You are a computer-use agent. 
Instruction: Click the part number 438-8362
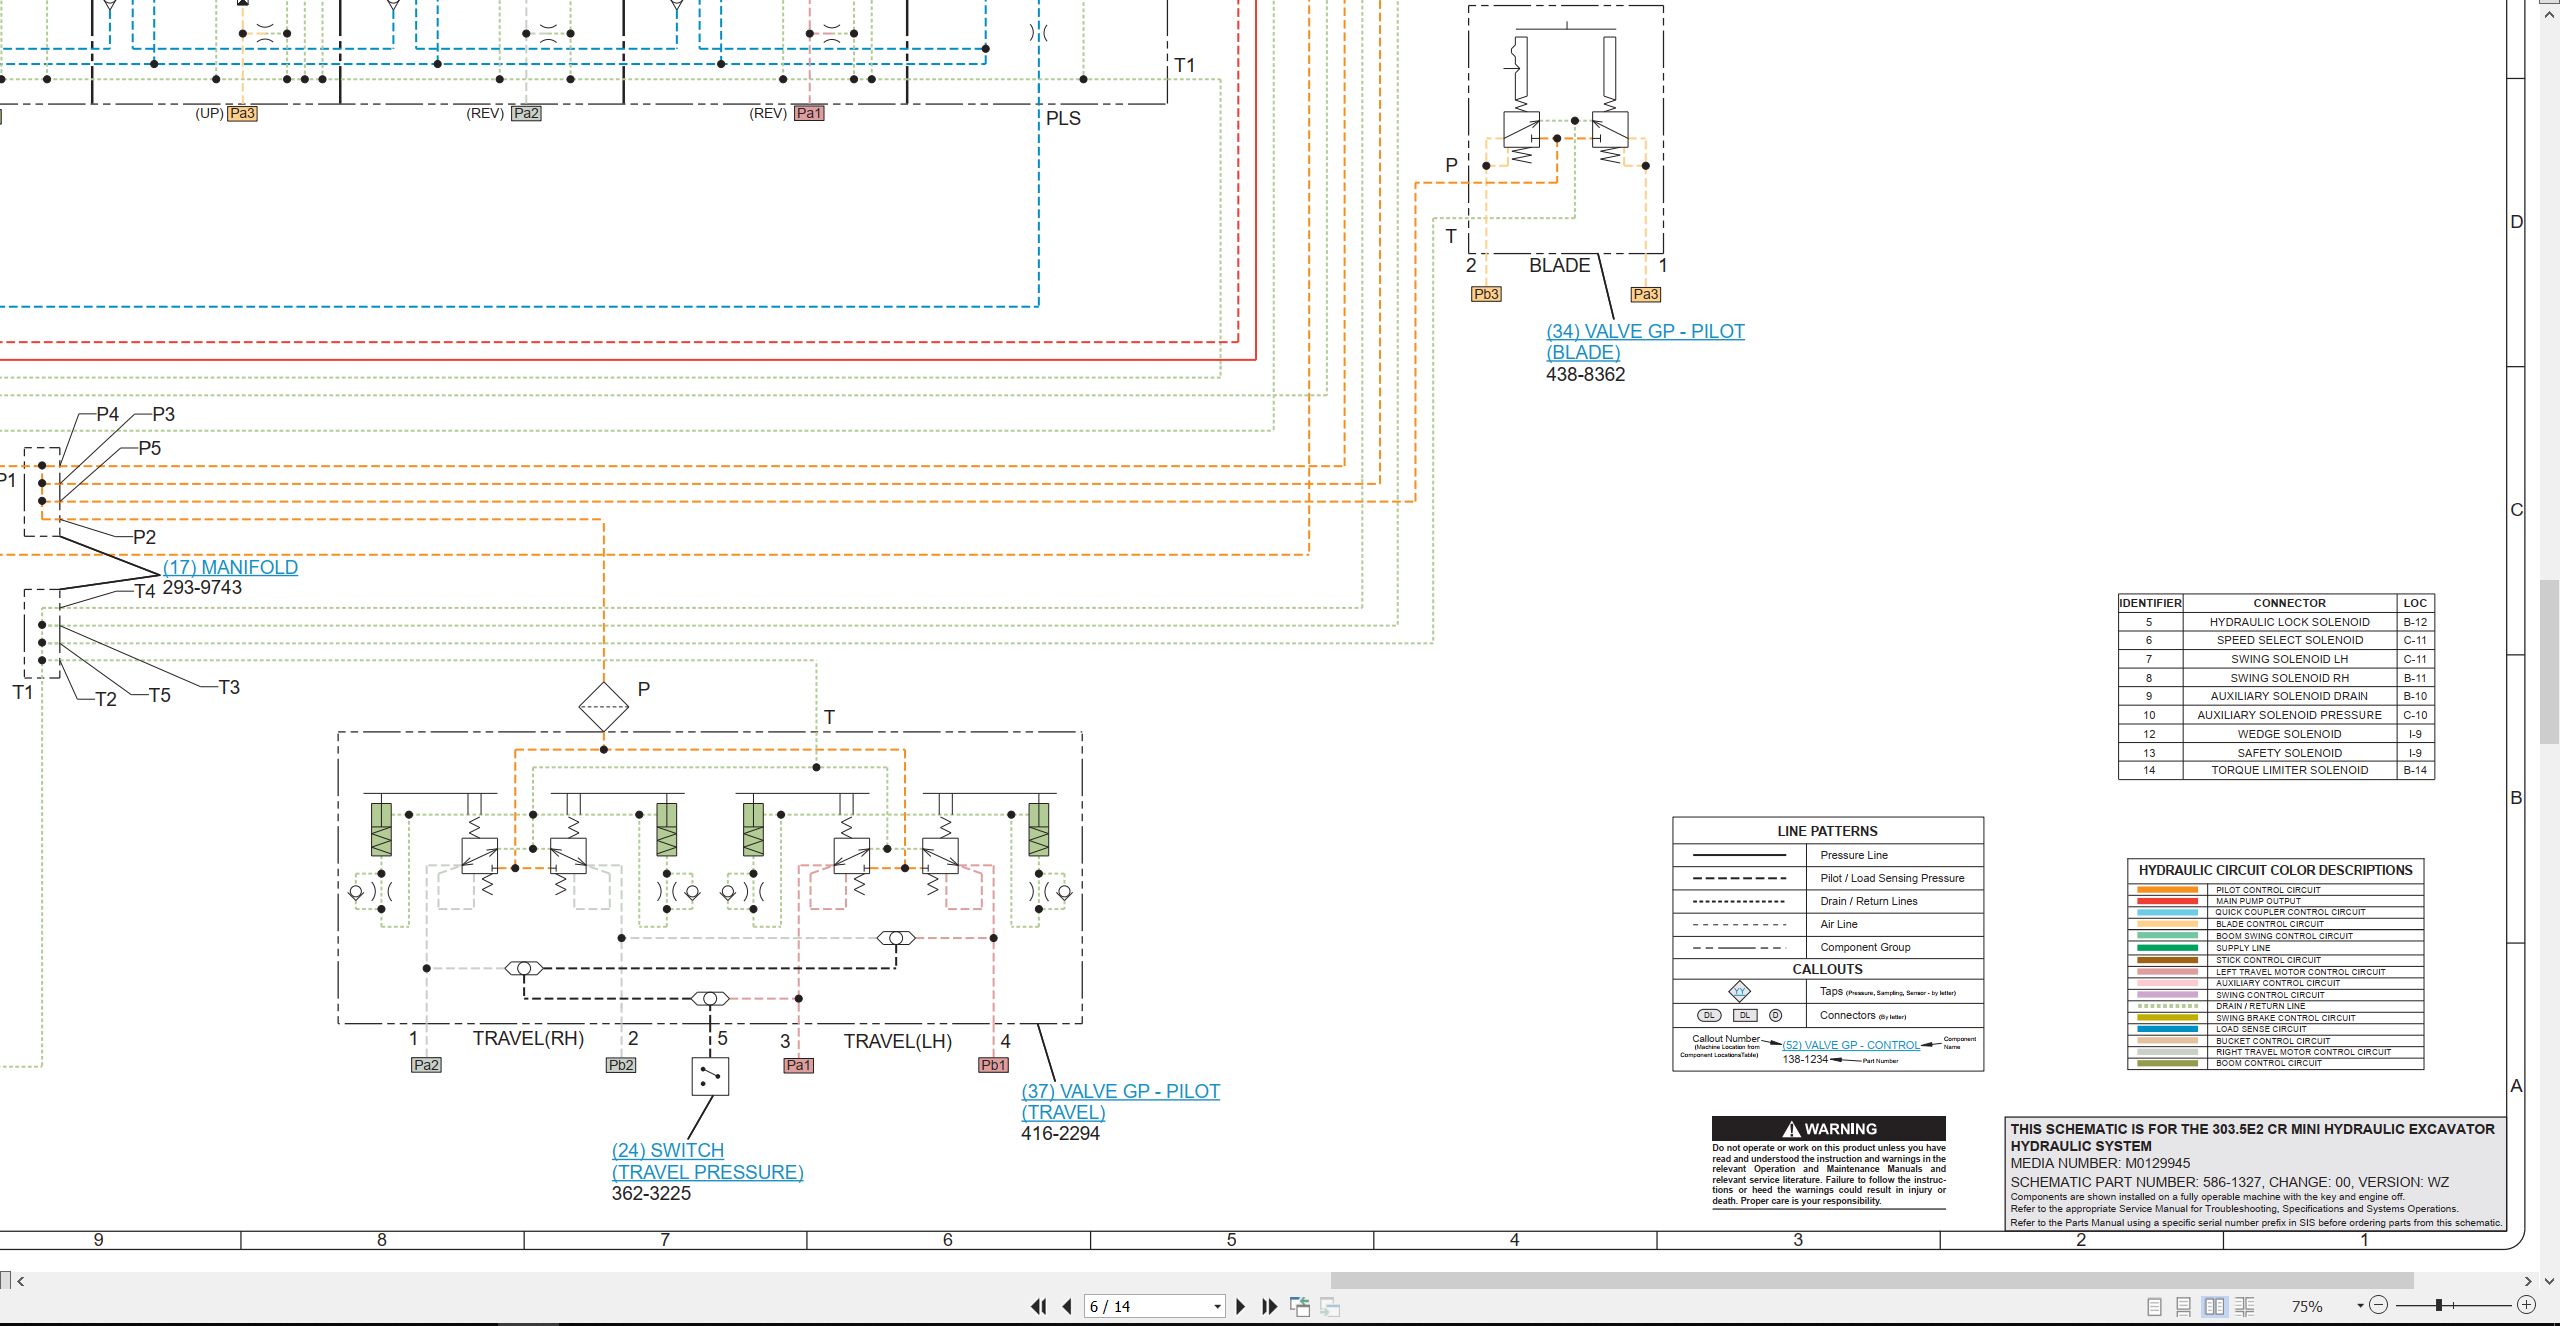coord(1586,374)
